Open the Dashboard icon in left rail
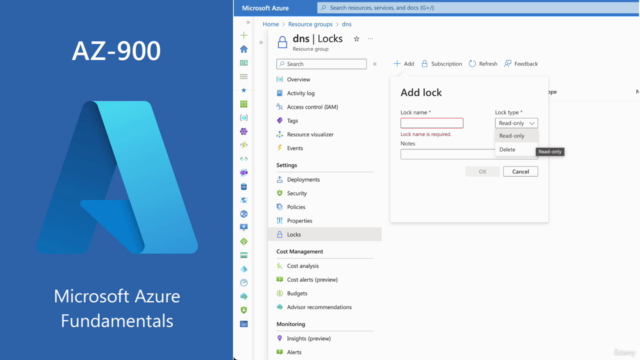Viewport: 640px width, 360px height. 244,63
